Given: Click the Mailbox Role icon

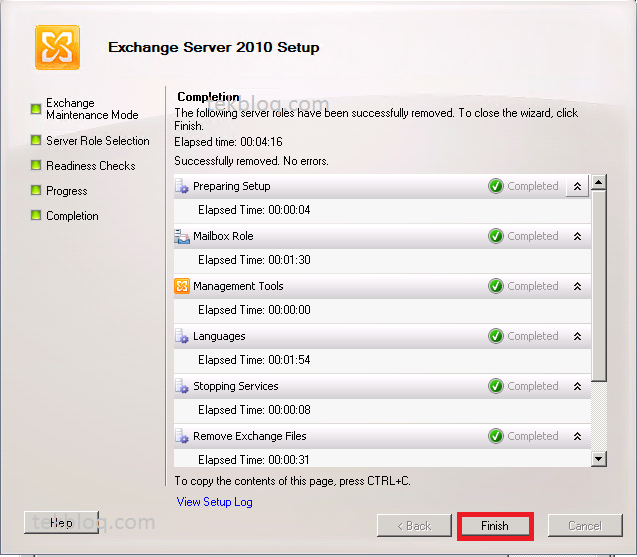Looking at the screenshot, I should tap(182, 236).
